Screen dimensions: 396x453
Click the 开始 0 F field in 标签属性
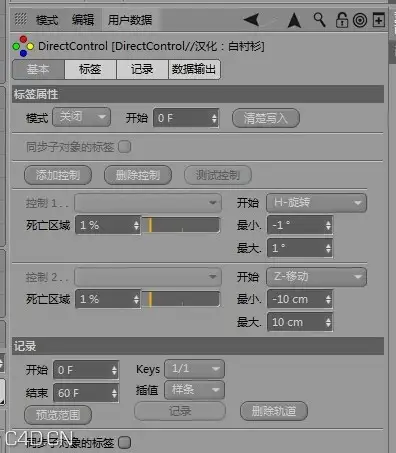pos(186,118)
